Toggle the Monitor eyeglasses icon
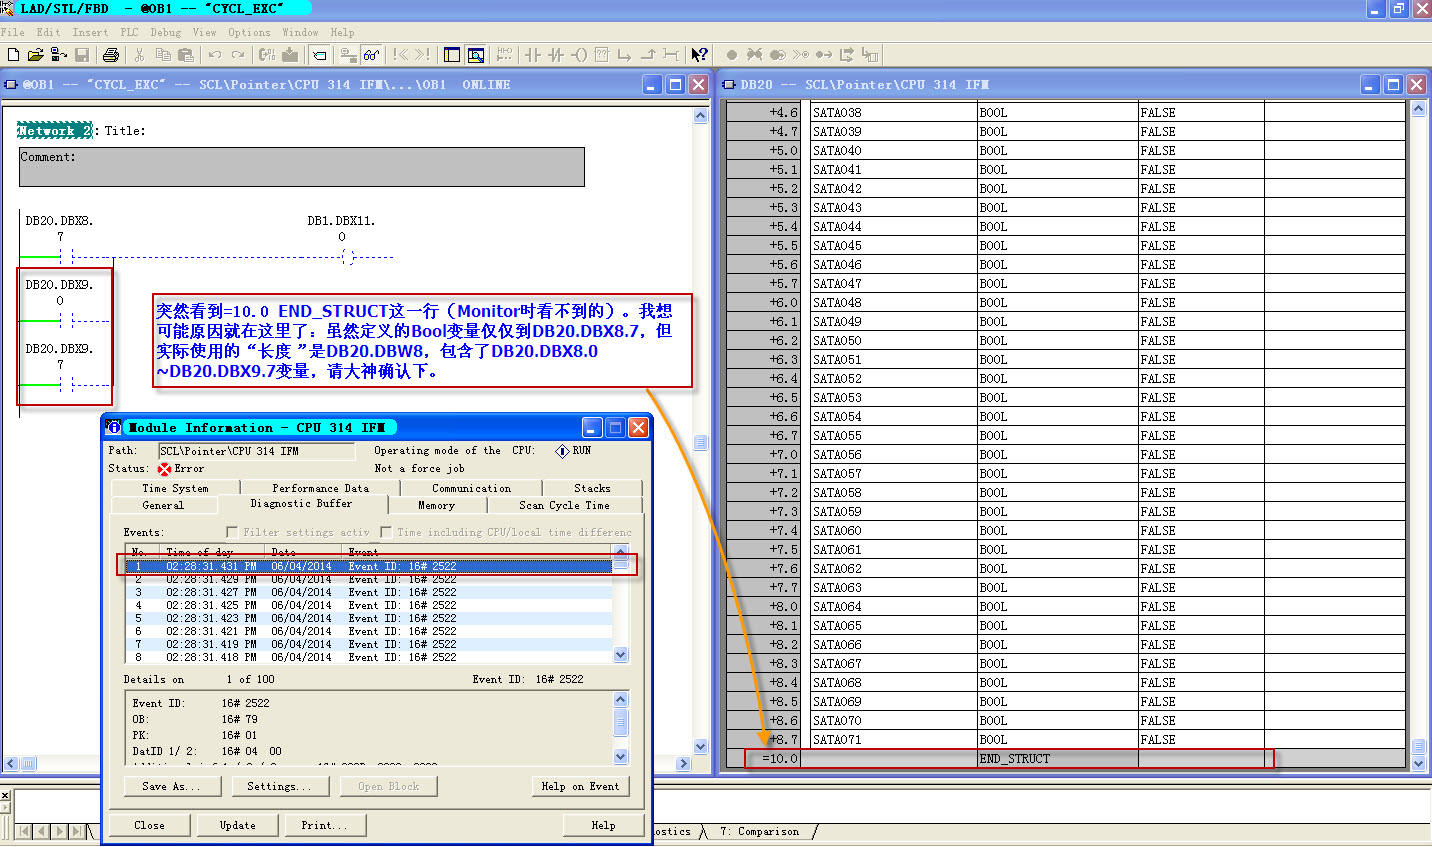 (371, 55)
